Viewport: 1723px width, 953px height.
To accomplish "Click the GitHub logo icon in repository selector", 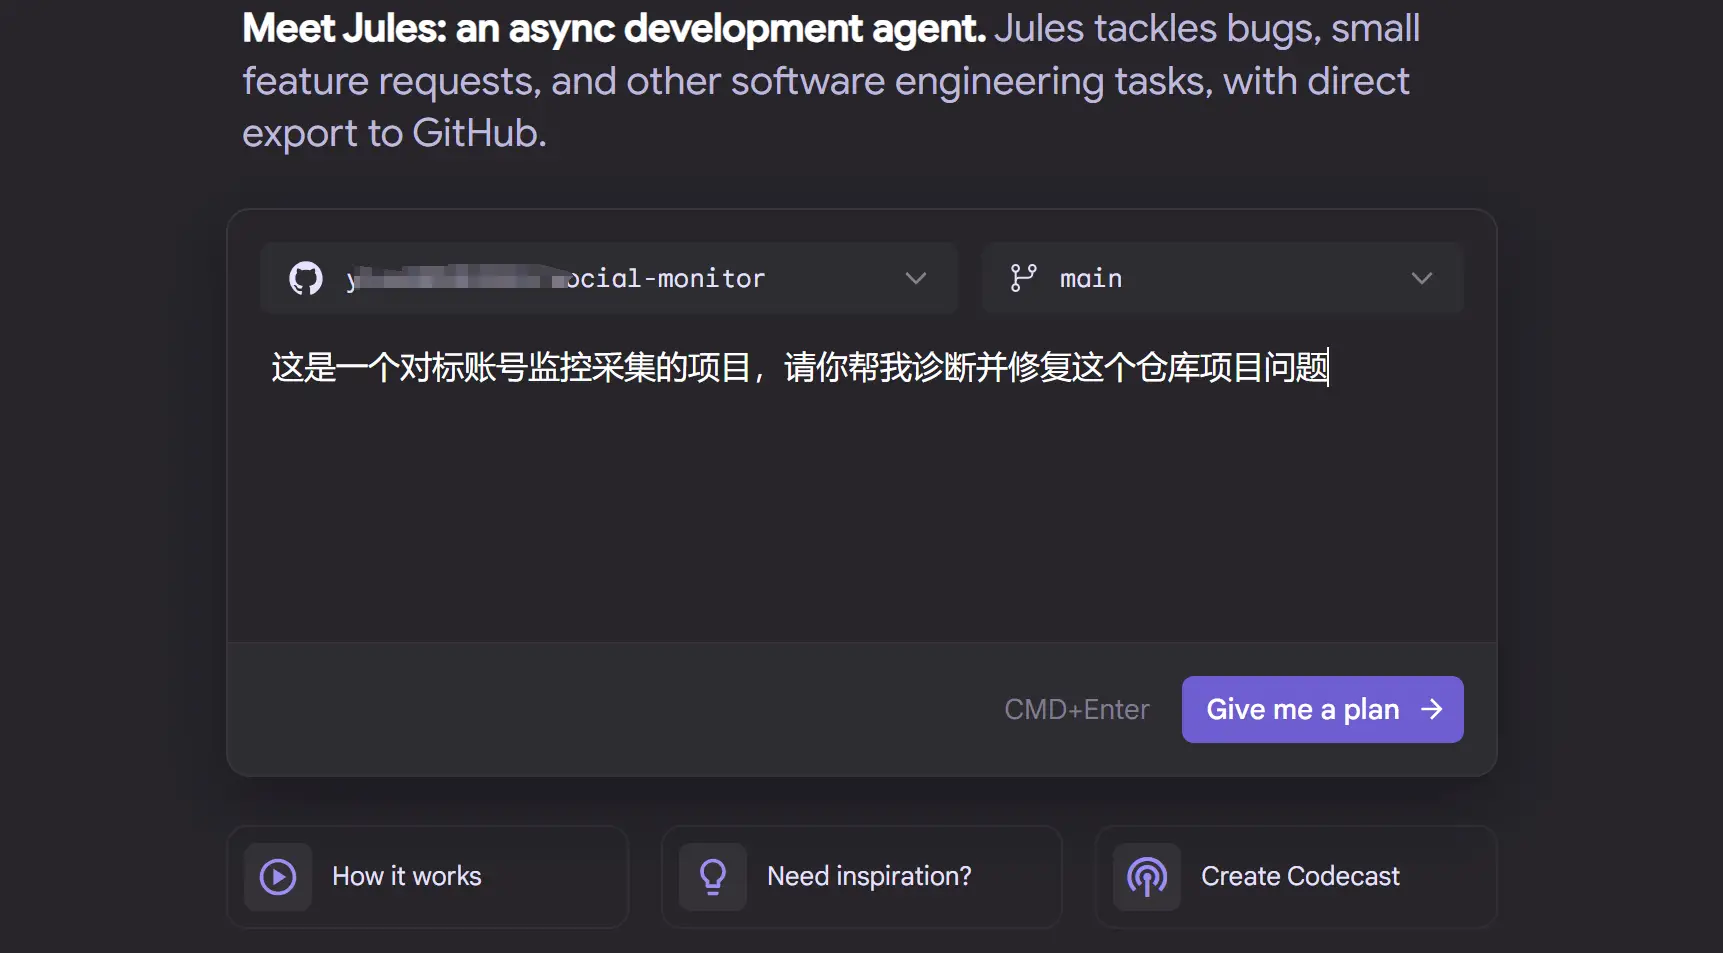I will (x=306, y=278).
